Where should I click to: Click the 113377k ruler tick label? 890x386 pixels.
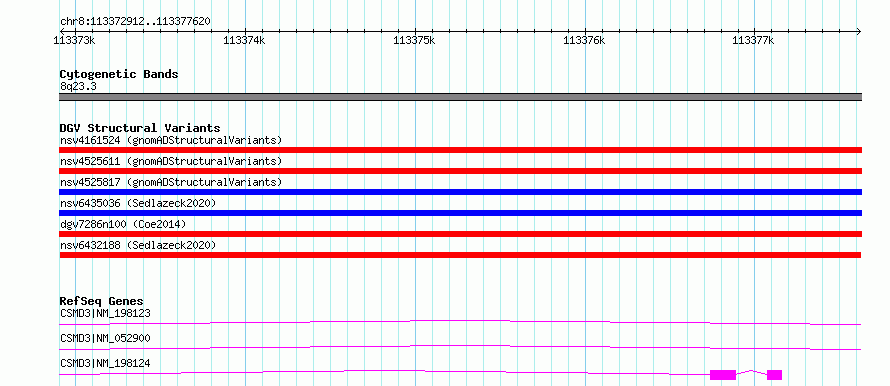[753, 40]
